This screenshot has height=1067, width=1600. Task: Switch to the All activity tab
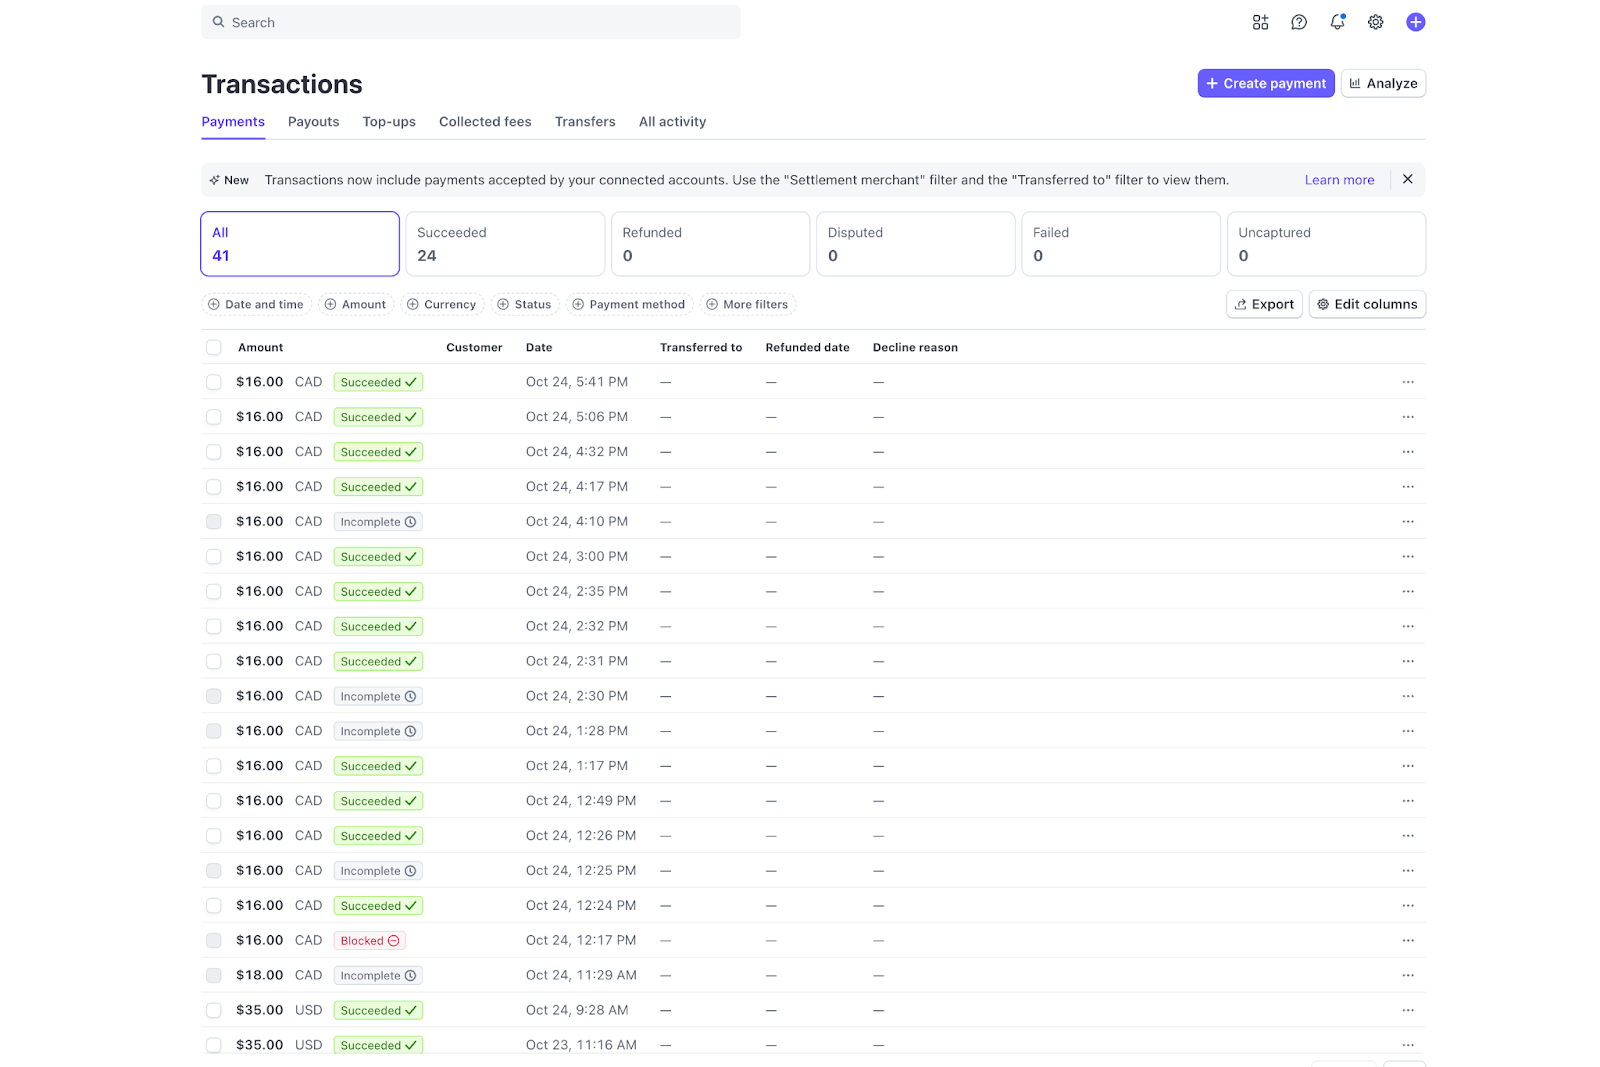click(x=671, y=121)
